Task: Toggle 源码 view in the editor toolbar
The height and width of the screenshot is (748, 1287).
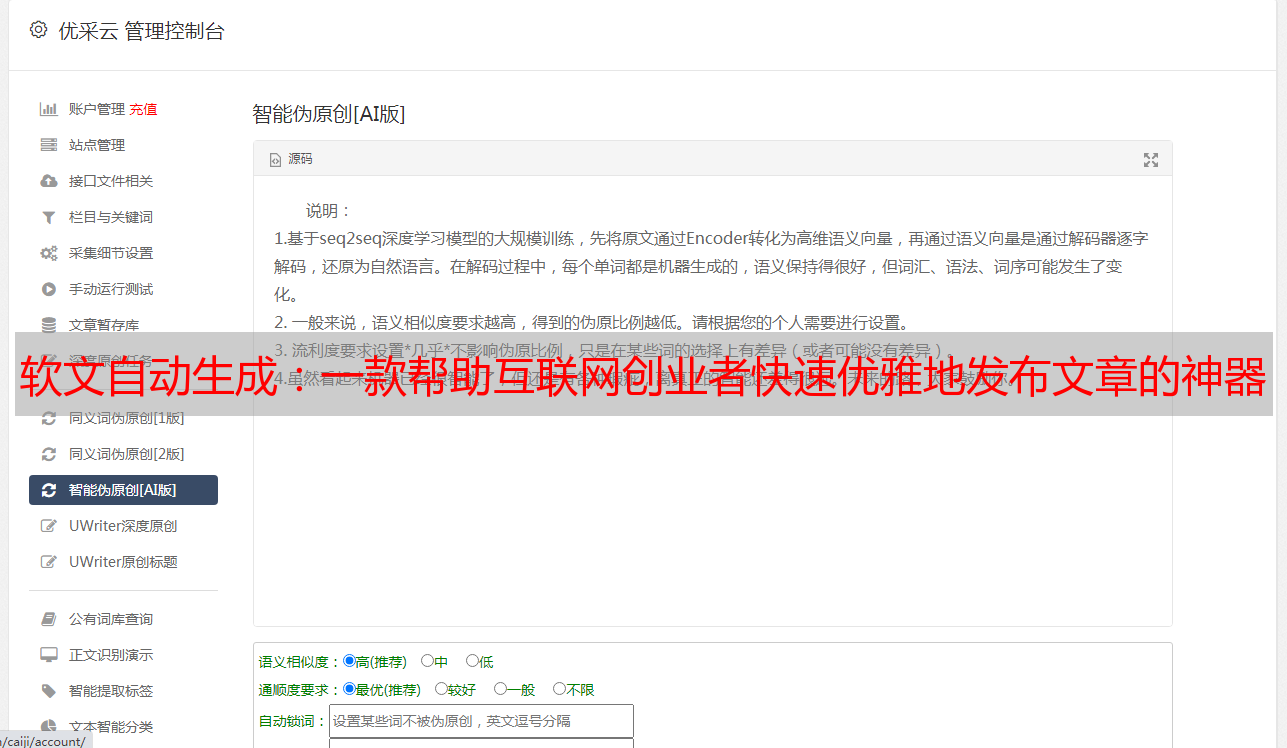Action: 291,159
